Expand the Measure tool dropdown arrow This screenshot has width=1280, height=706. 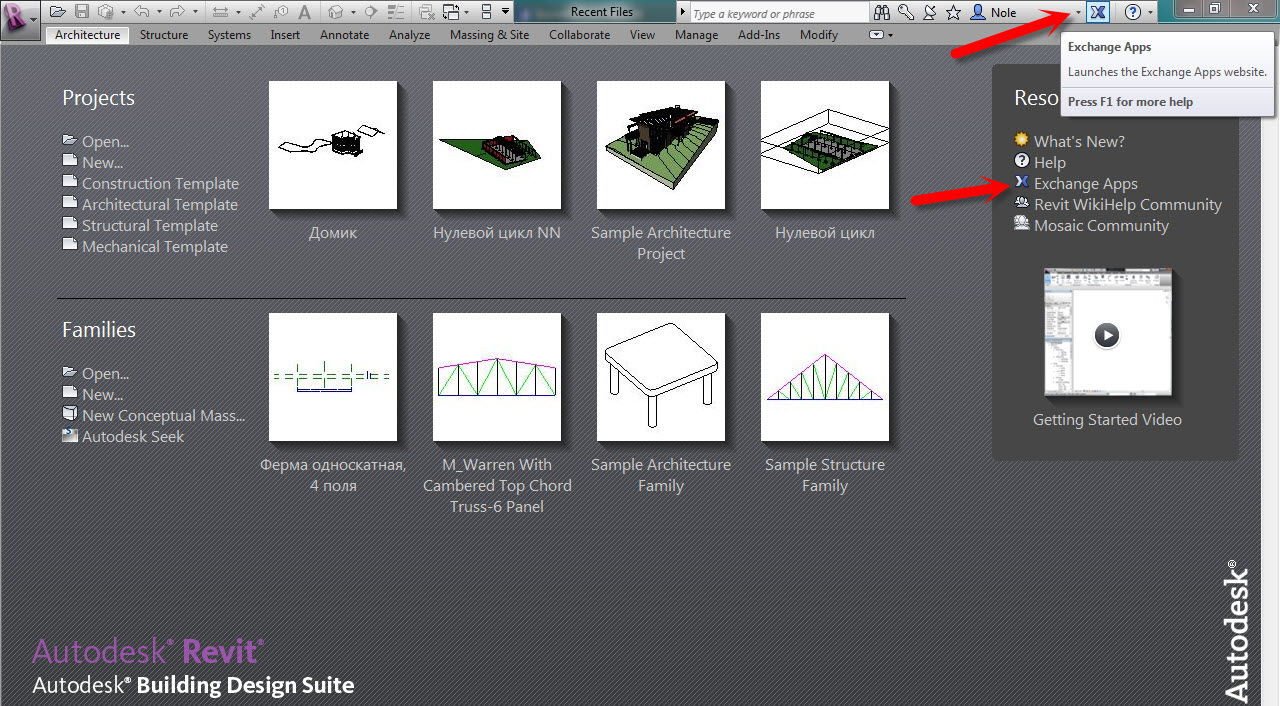pyautogui.click(x=238, y=12)
